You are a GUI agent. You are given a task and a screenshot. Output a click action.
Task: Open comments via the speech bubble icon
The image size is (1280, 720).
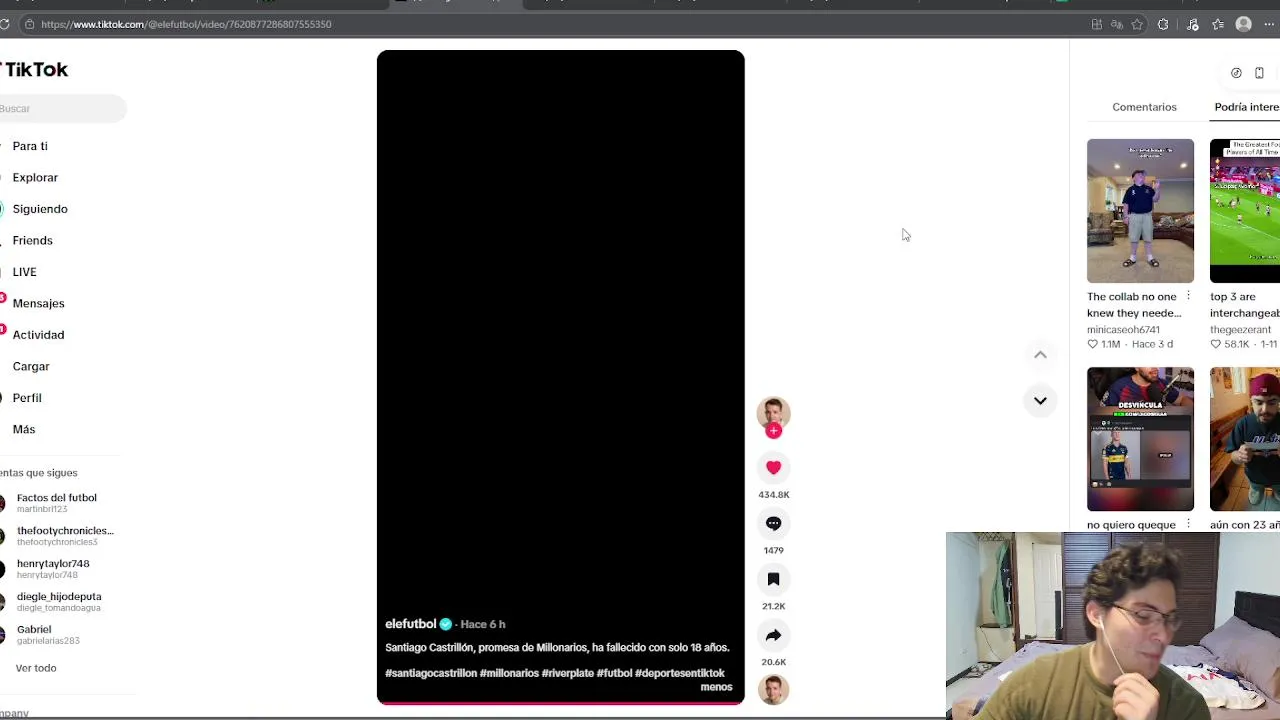click(x=773, y=523)
